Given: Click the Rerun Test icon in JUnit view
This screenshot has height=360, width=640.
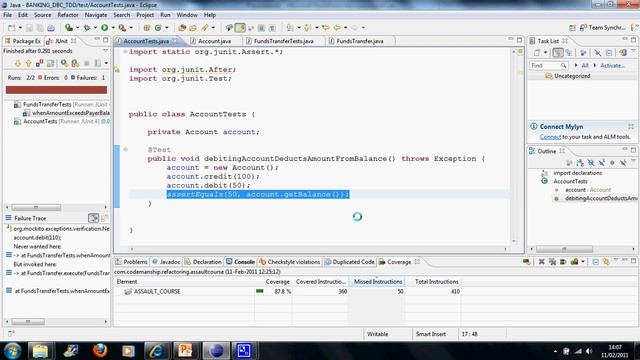Looking at the screenshot, I should (x=64, y=63).
